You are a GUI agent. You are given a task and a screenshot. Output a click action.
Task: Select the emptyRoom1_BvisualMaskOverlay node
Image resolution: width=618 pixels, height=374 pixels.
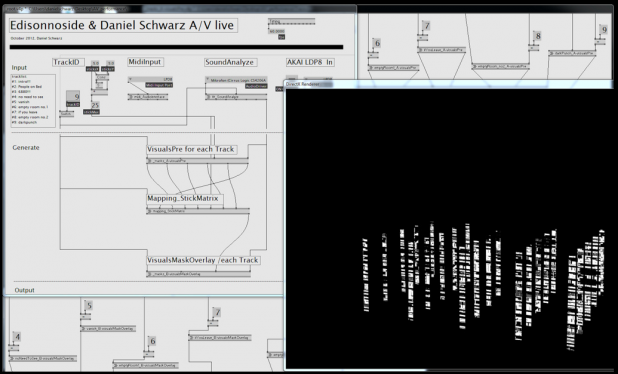pos(146,365)
